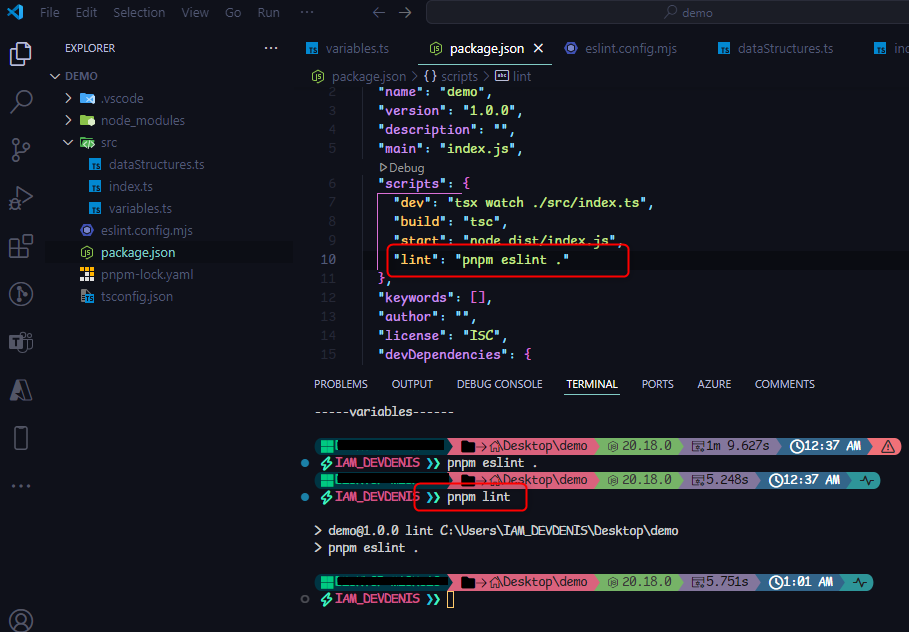
Task: Close the package.json editor tab
Action: point(539,48)
